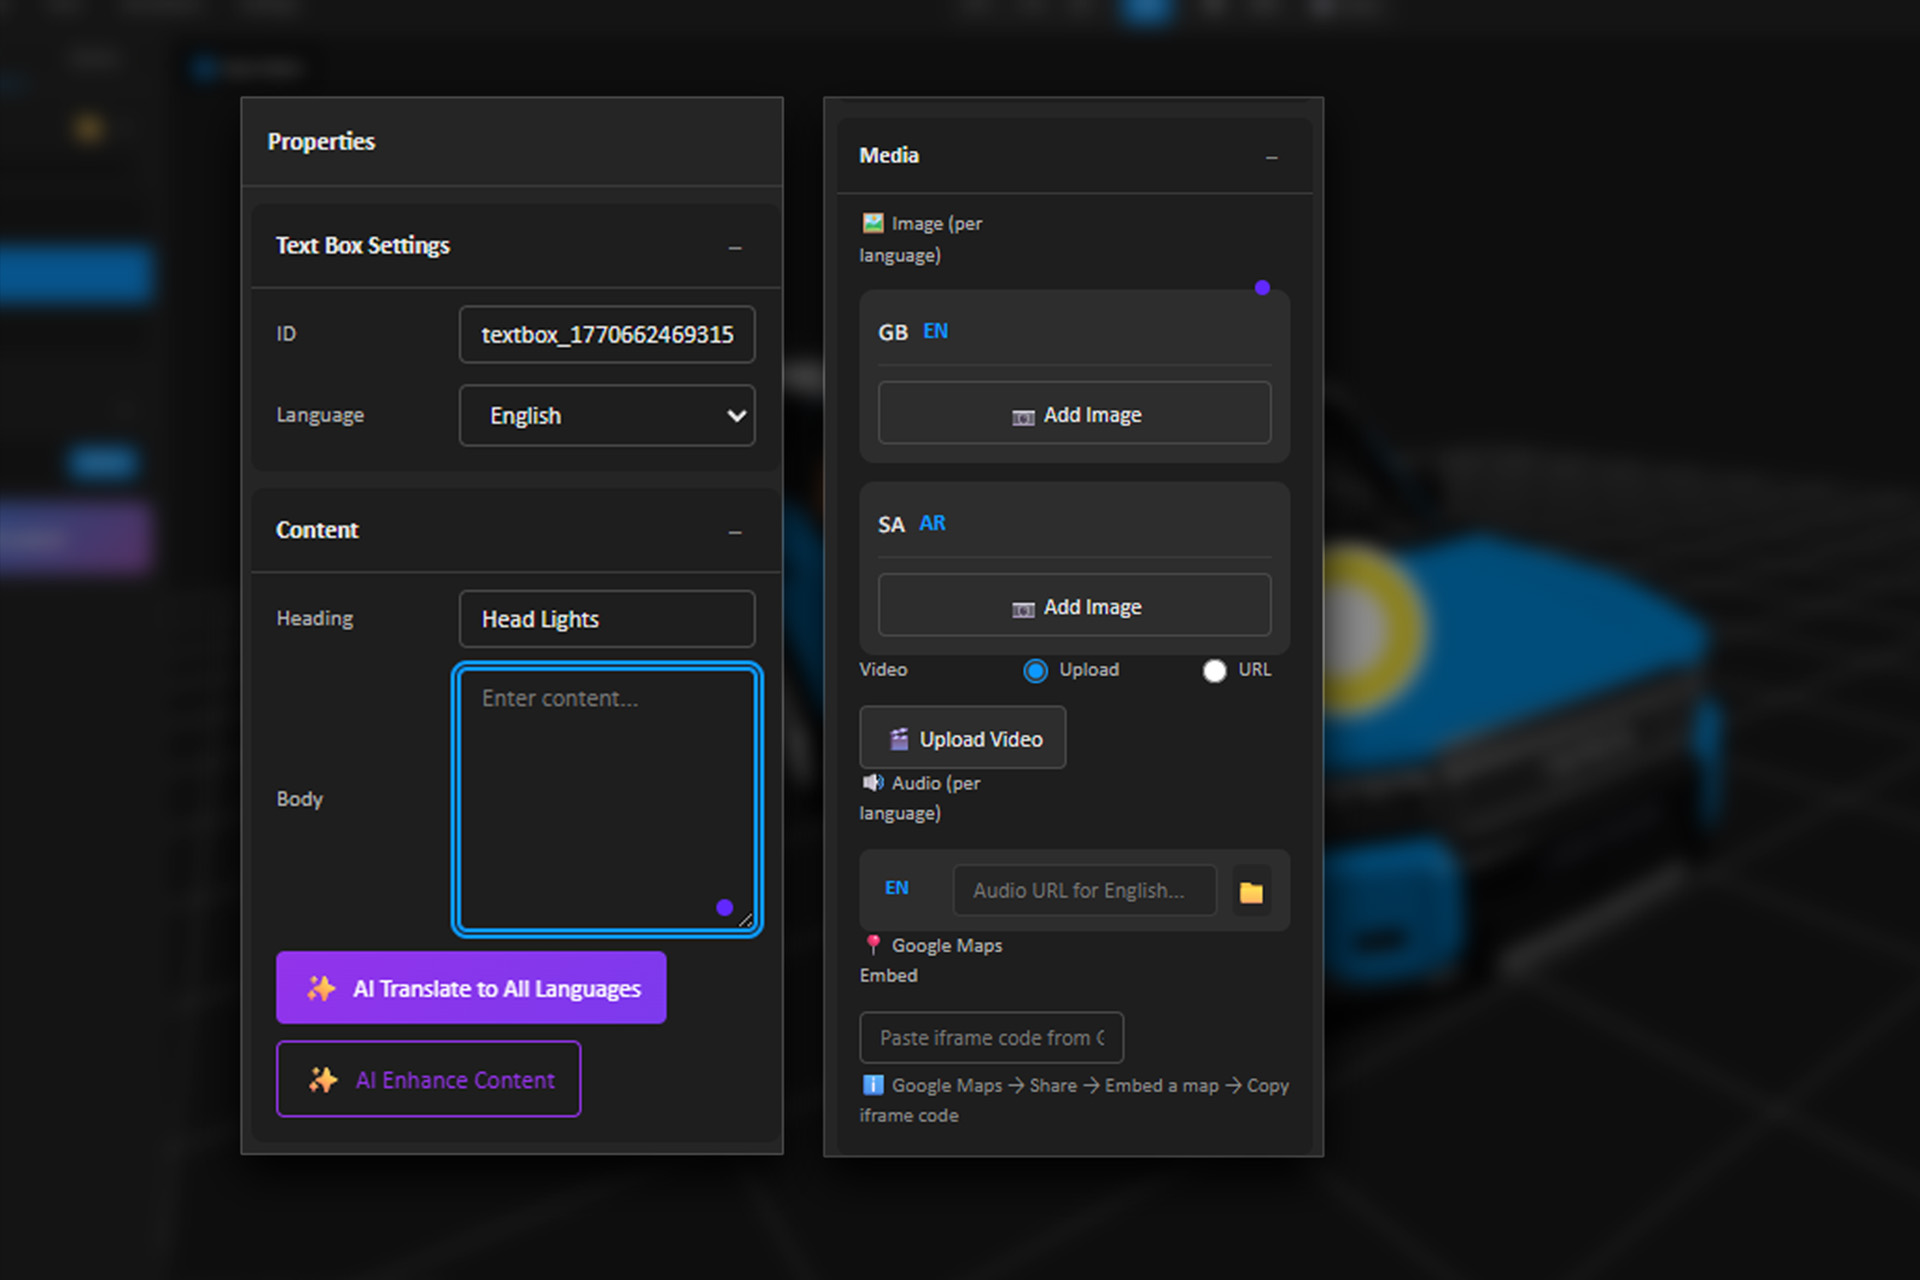Viewport: 1920px width, 1280px height.
Task: Click the clapperboard icon on Upload Video
Action: pyautogui.click(x=899, y=739)
